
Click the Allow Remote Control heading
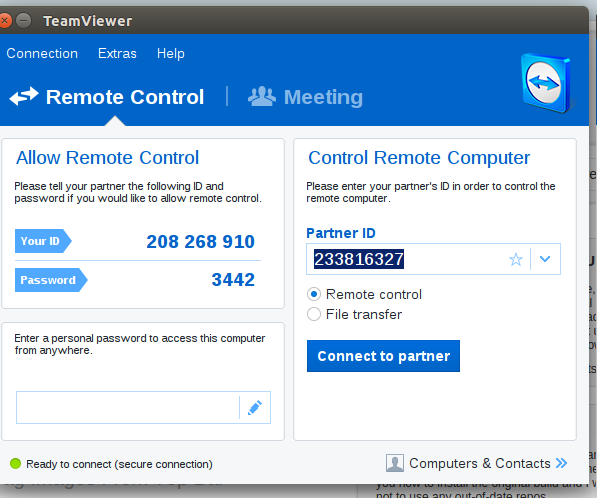[x=107, y=158]
